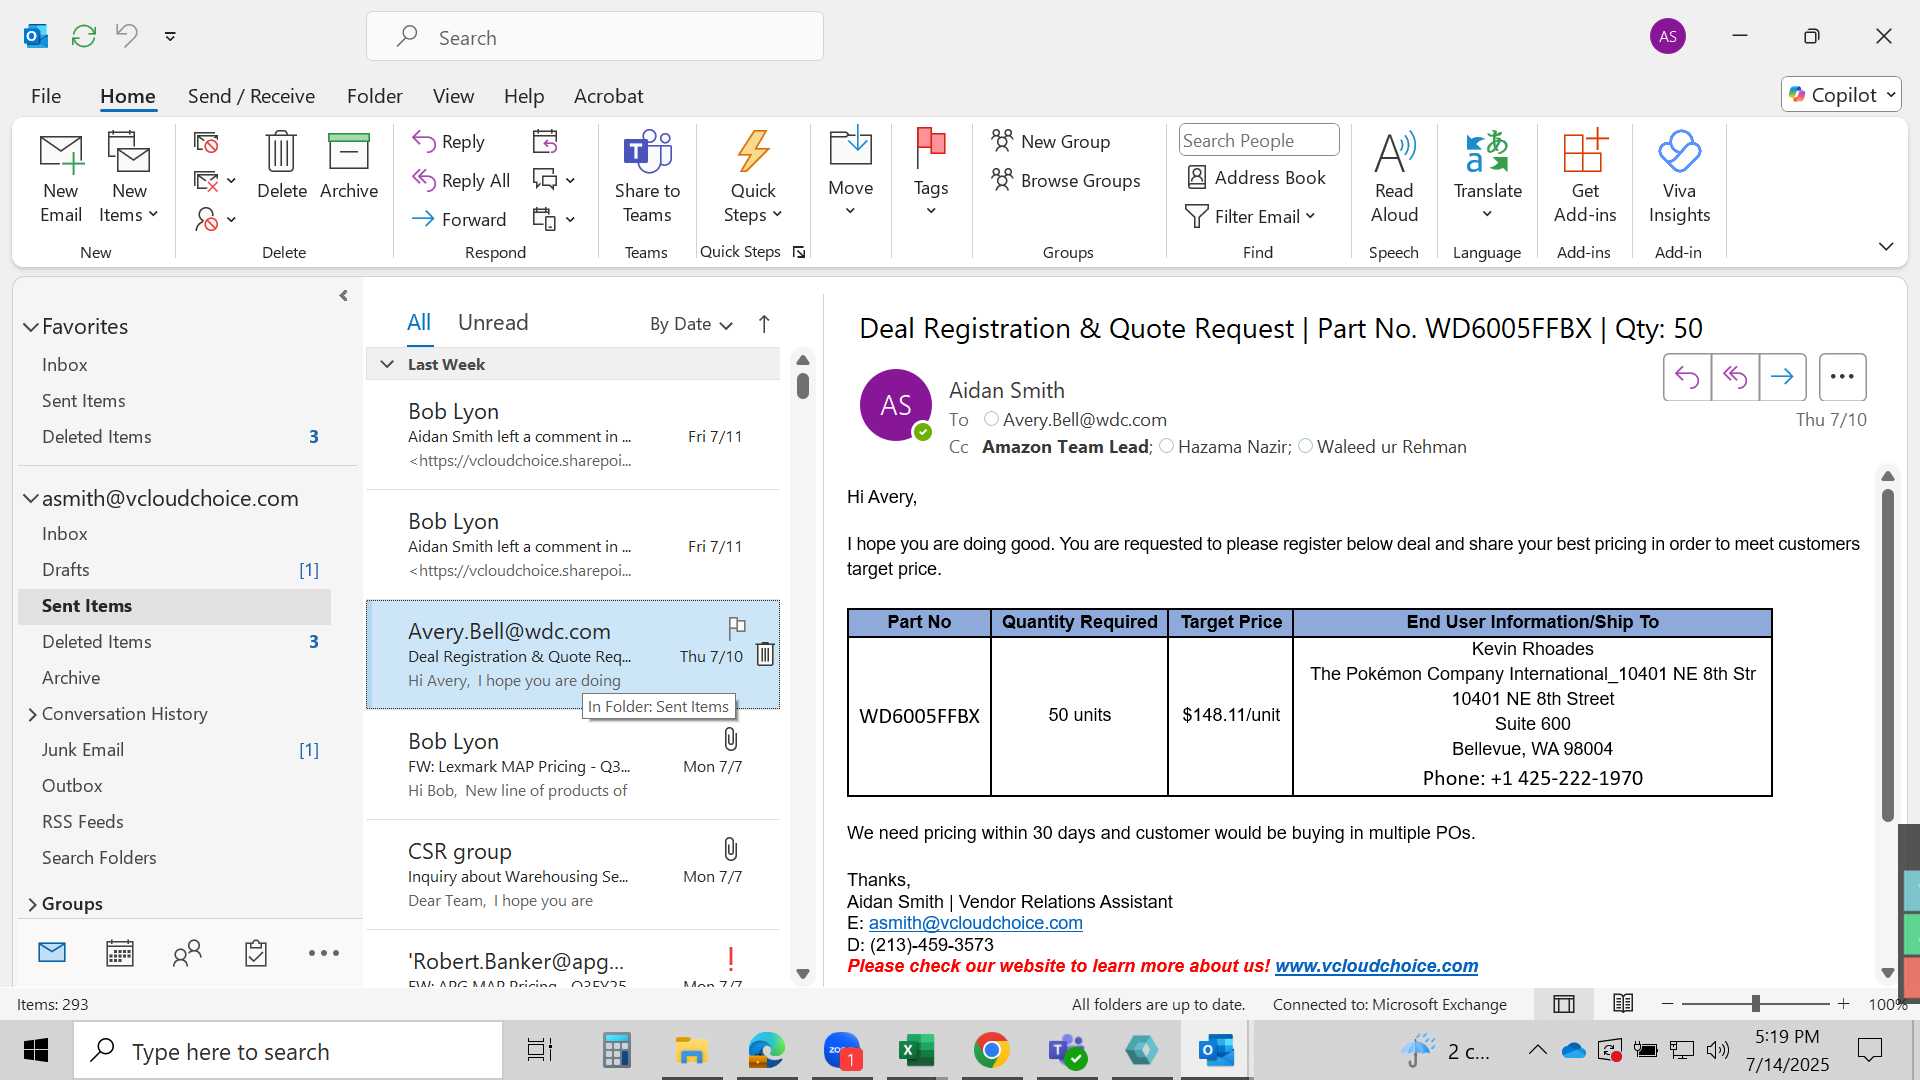The image size is (1920, 1080).
Task: Open more navigation options ellipsis
Action: tap(324, 953)
